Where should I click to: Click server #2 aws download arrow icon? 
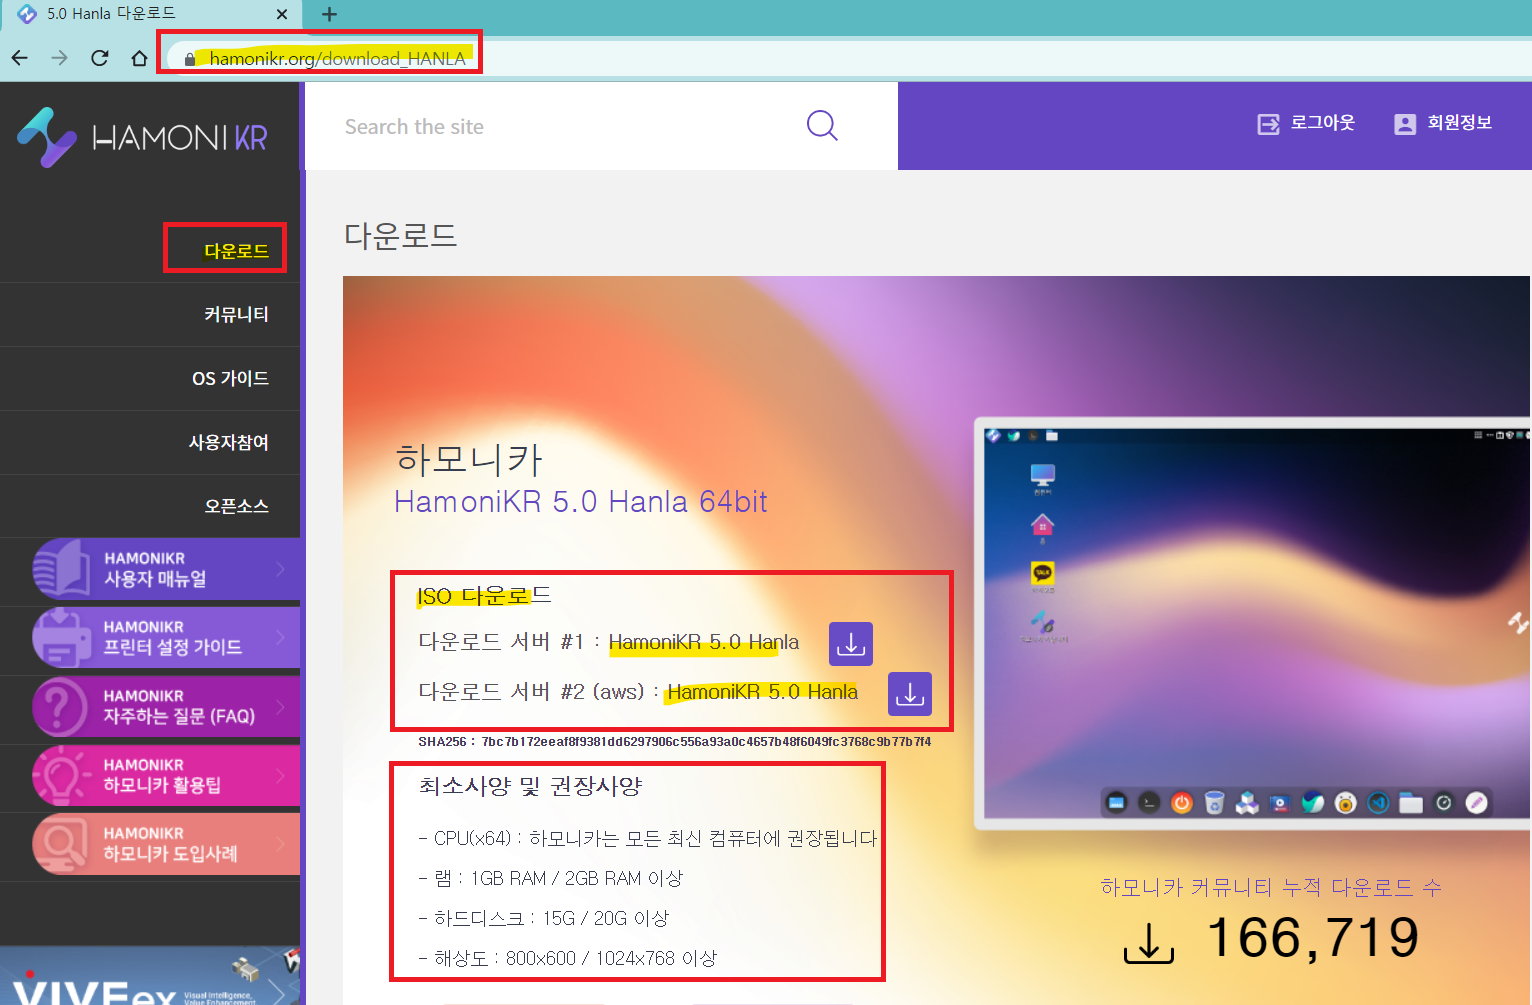tap(910, 694)
